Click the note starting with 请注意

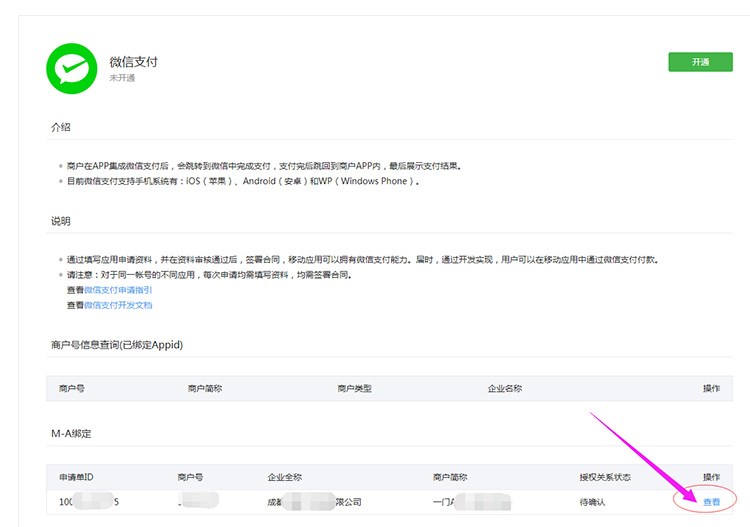210,275
